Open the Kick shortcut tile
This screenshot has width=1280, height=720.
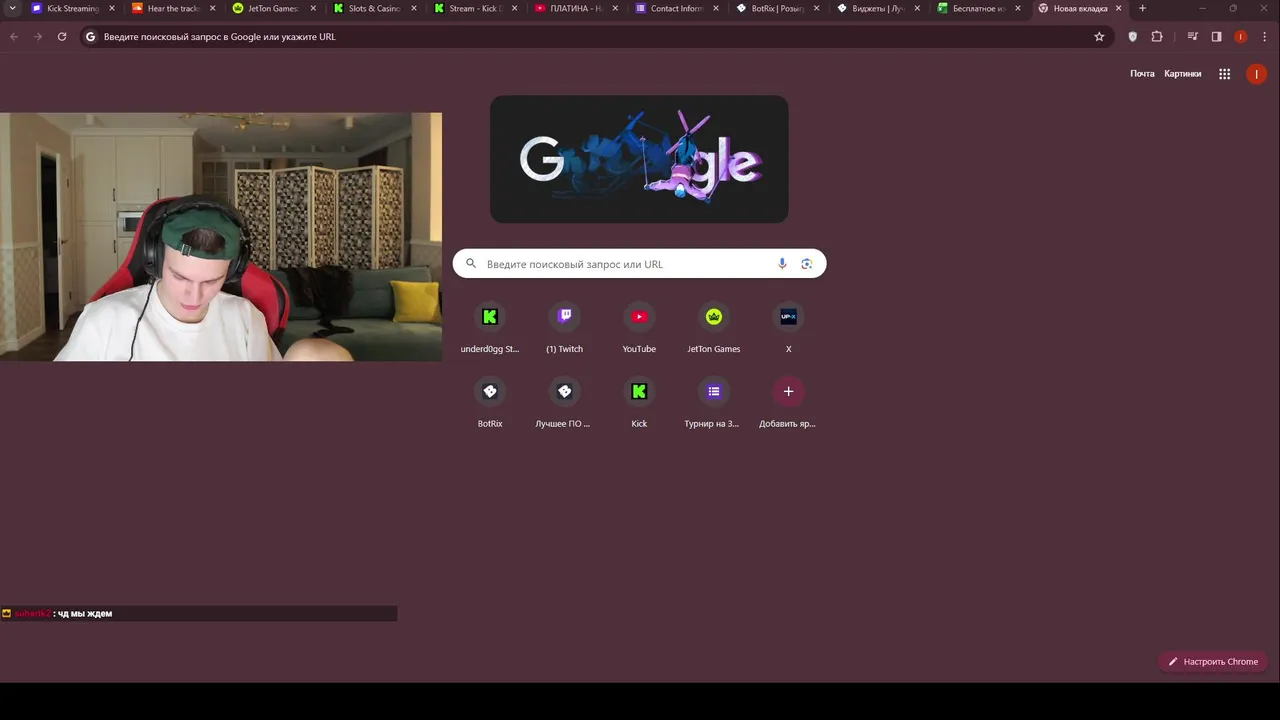[x=639, y=403]
